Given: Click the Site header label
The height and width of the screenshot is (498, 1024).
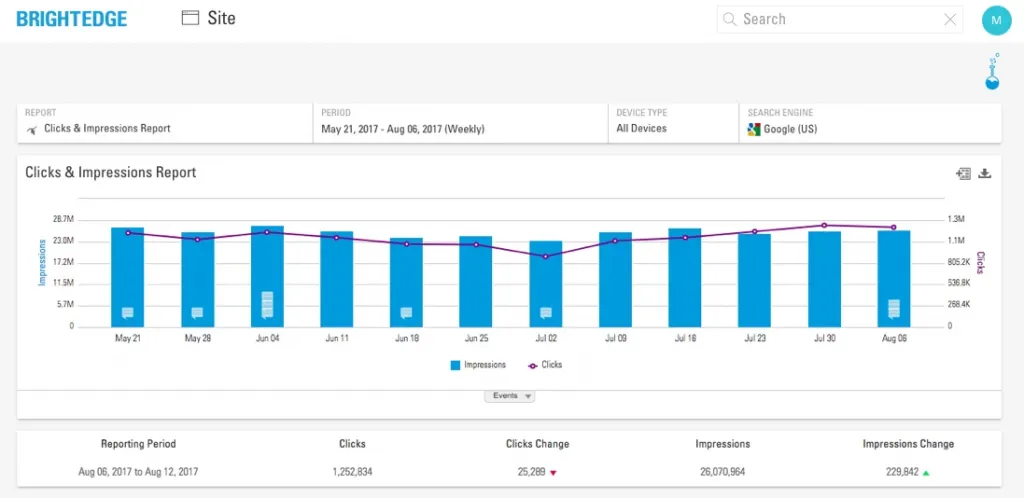Looking at the screenshot, I should coord(221,18).
